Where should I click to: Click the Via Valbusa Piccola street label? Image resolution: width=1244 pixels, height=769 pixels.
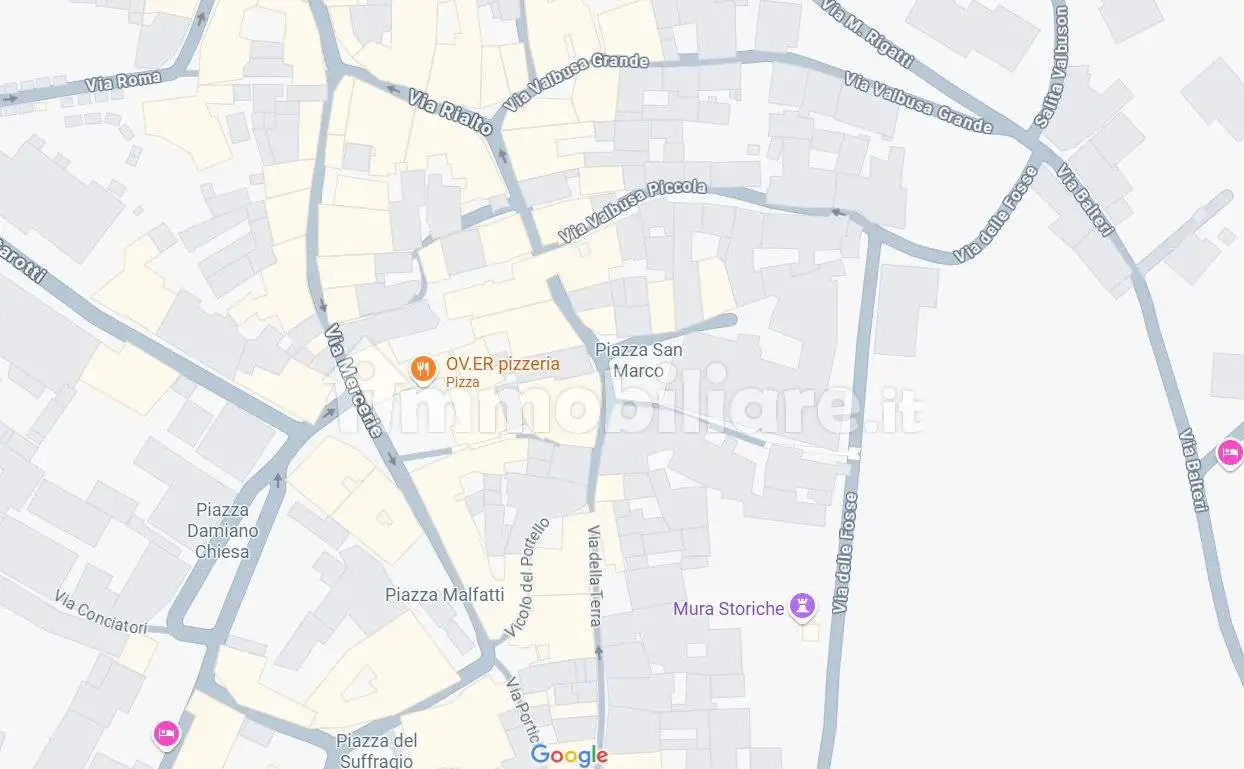coord(632,212)
